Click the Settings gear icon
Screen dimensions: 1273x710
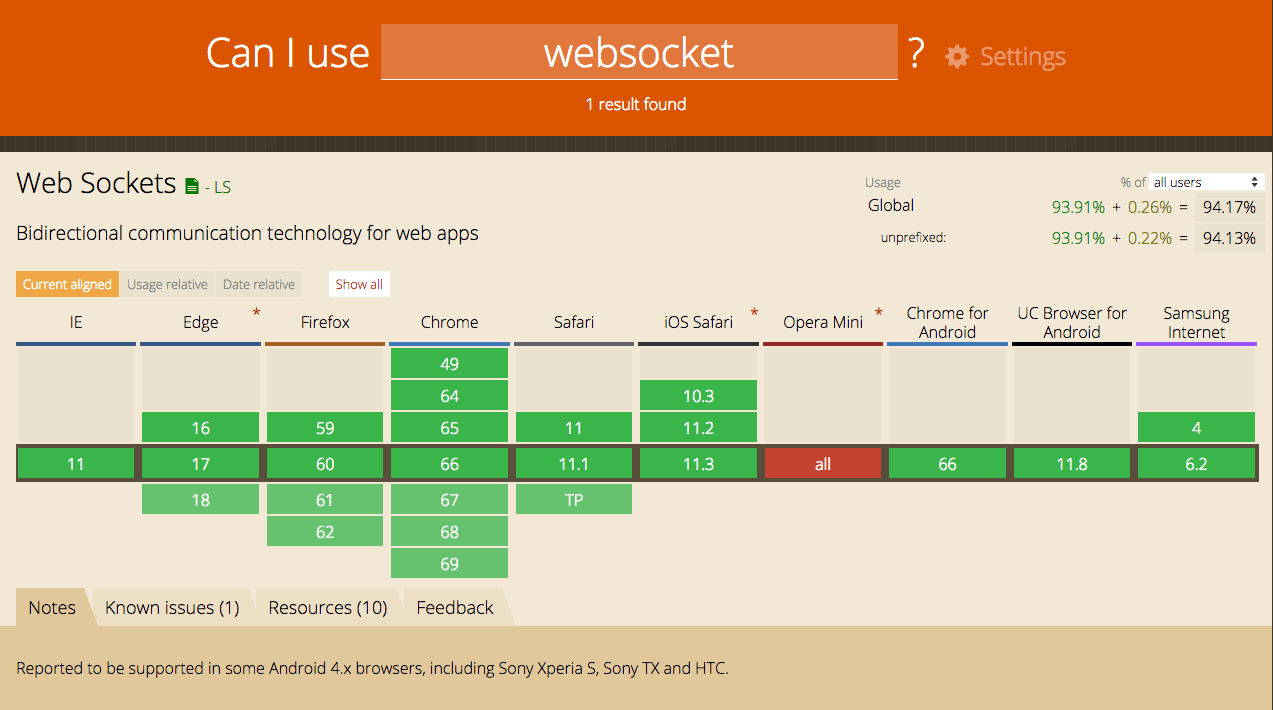(957, 56)
